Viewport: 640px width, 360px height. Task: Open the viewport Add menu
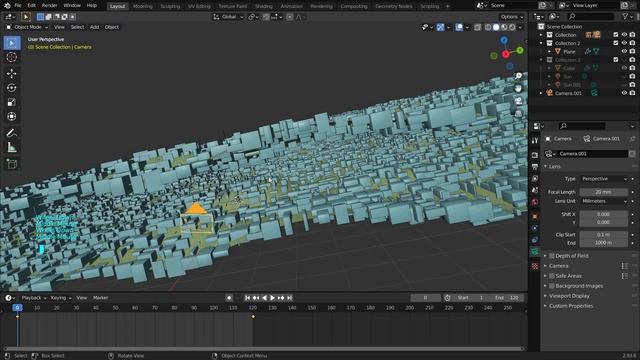[94, 27]
